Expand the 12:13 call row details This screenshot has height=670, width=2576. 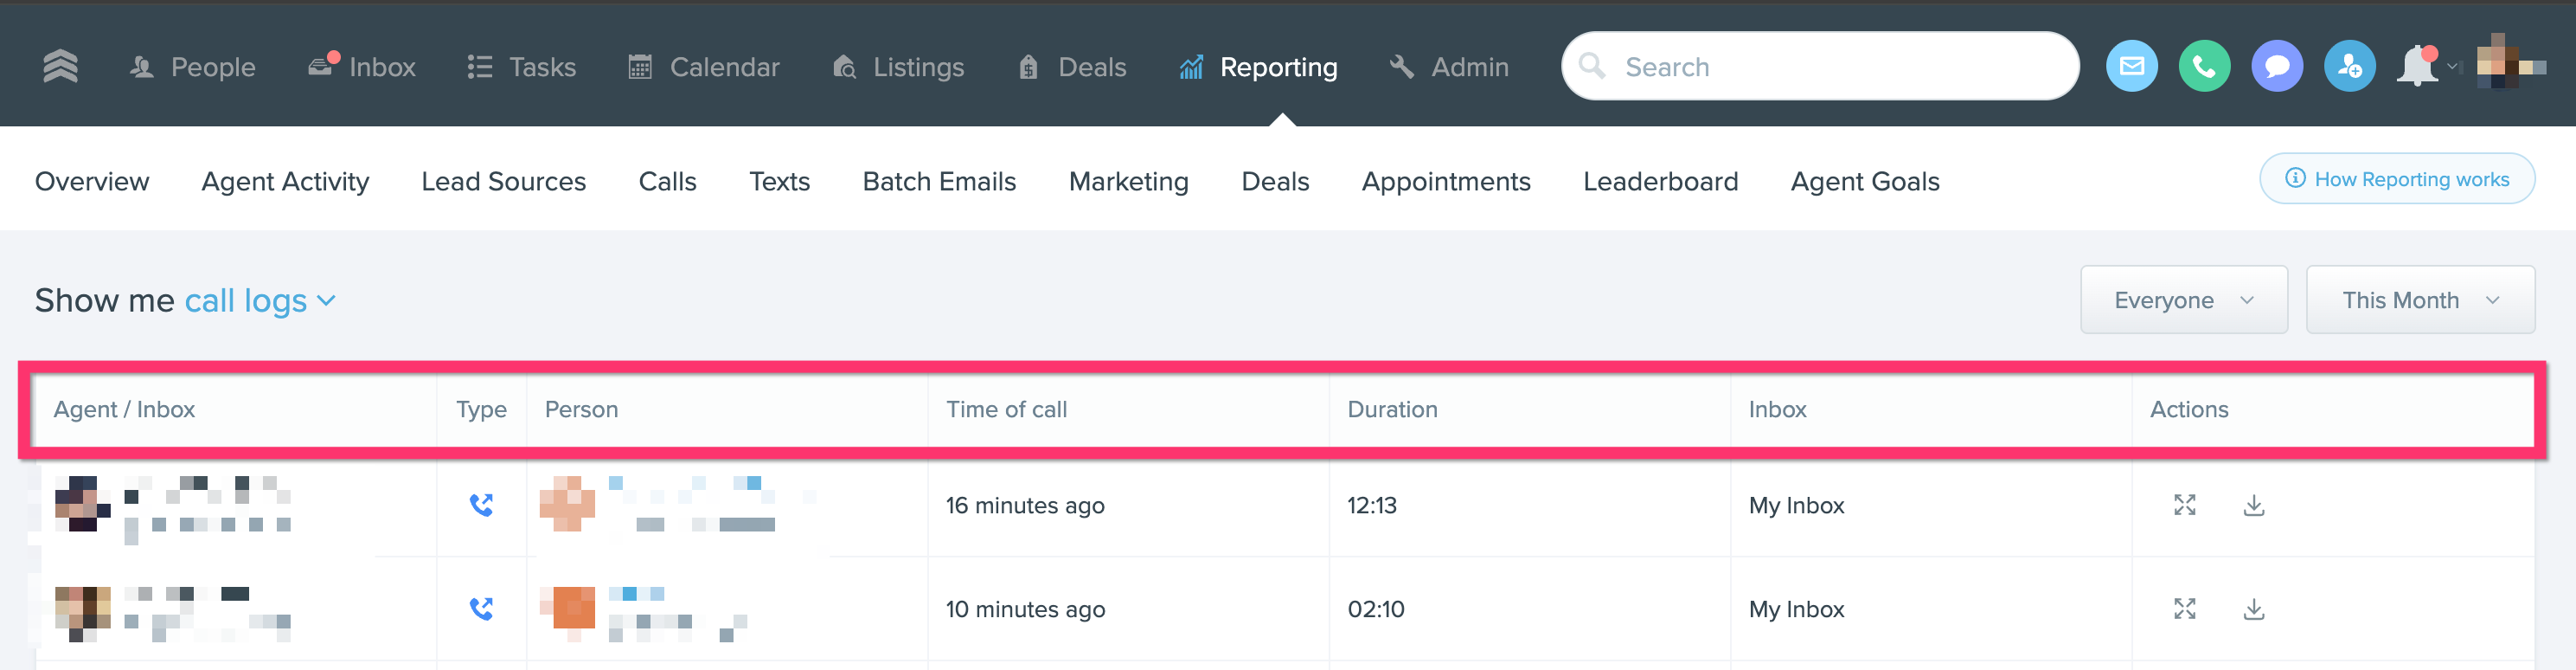coord(2184,505)
